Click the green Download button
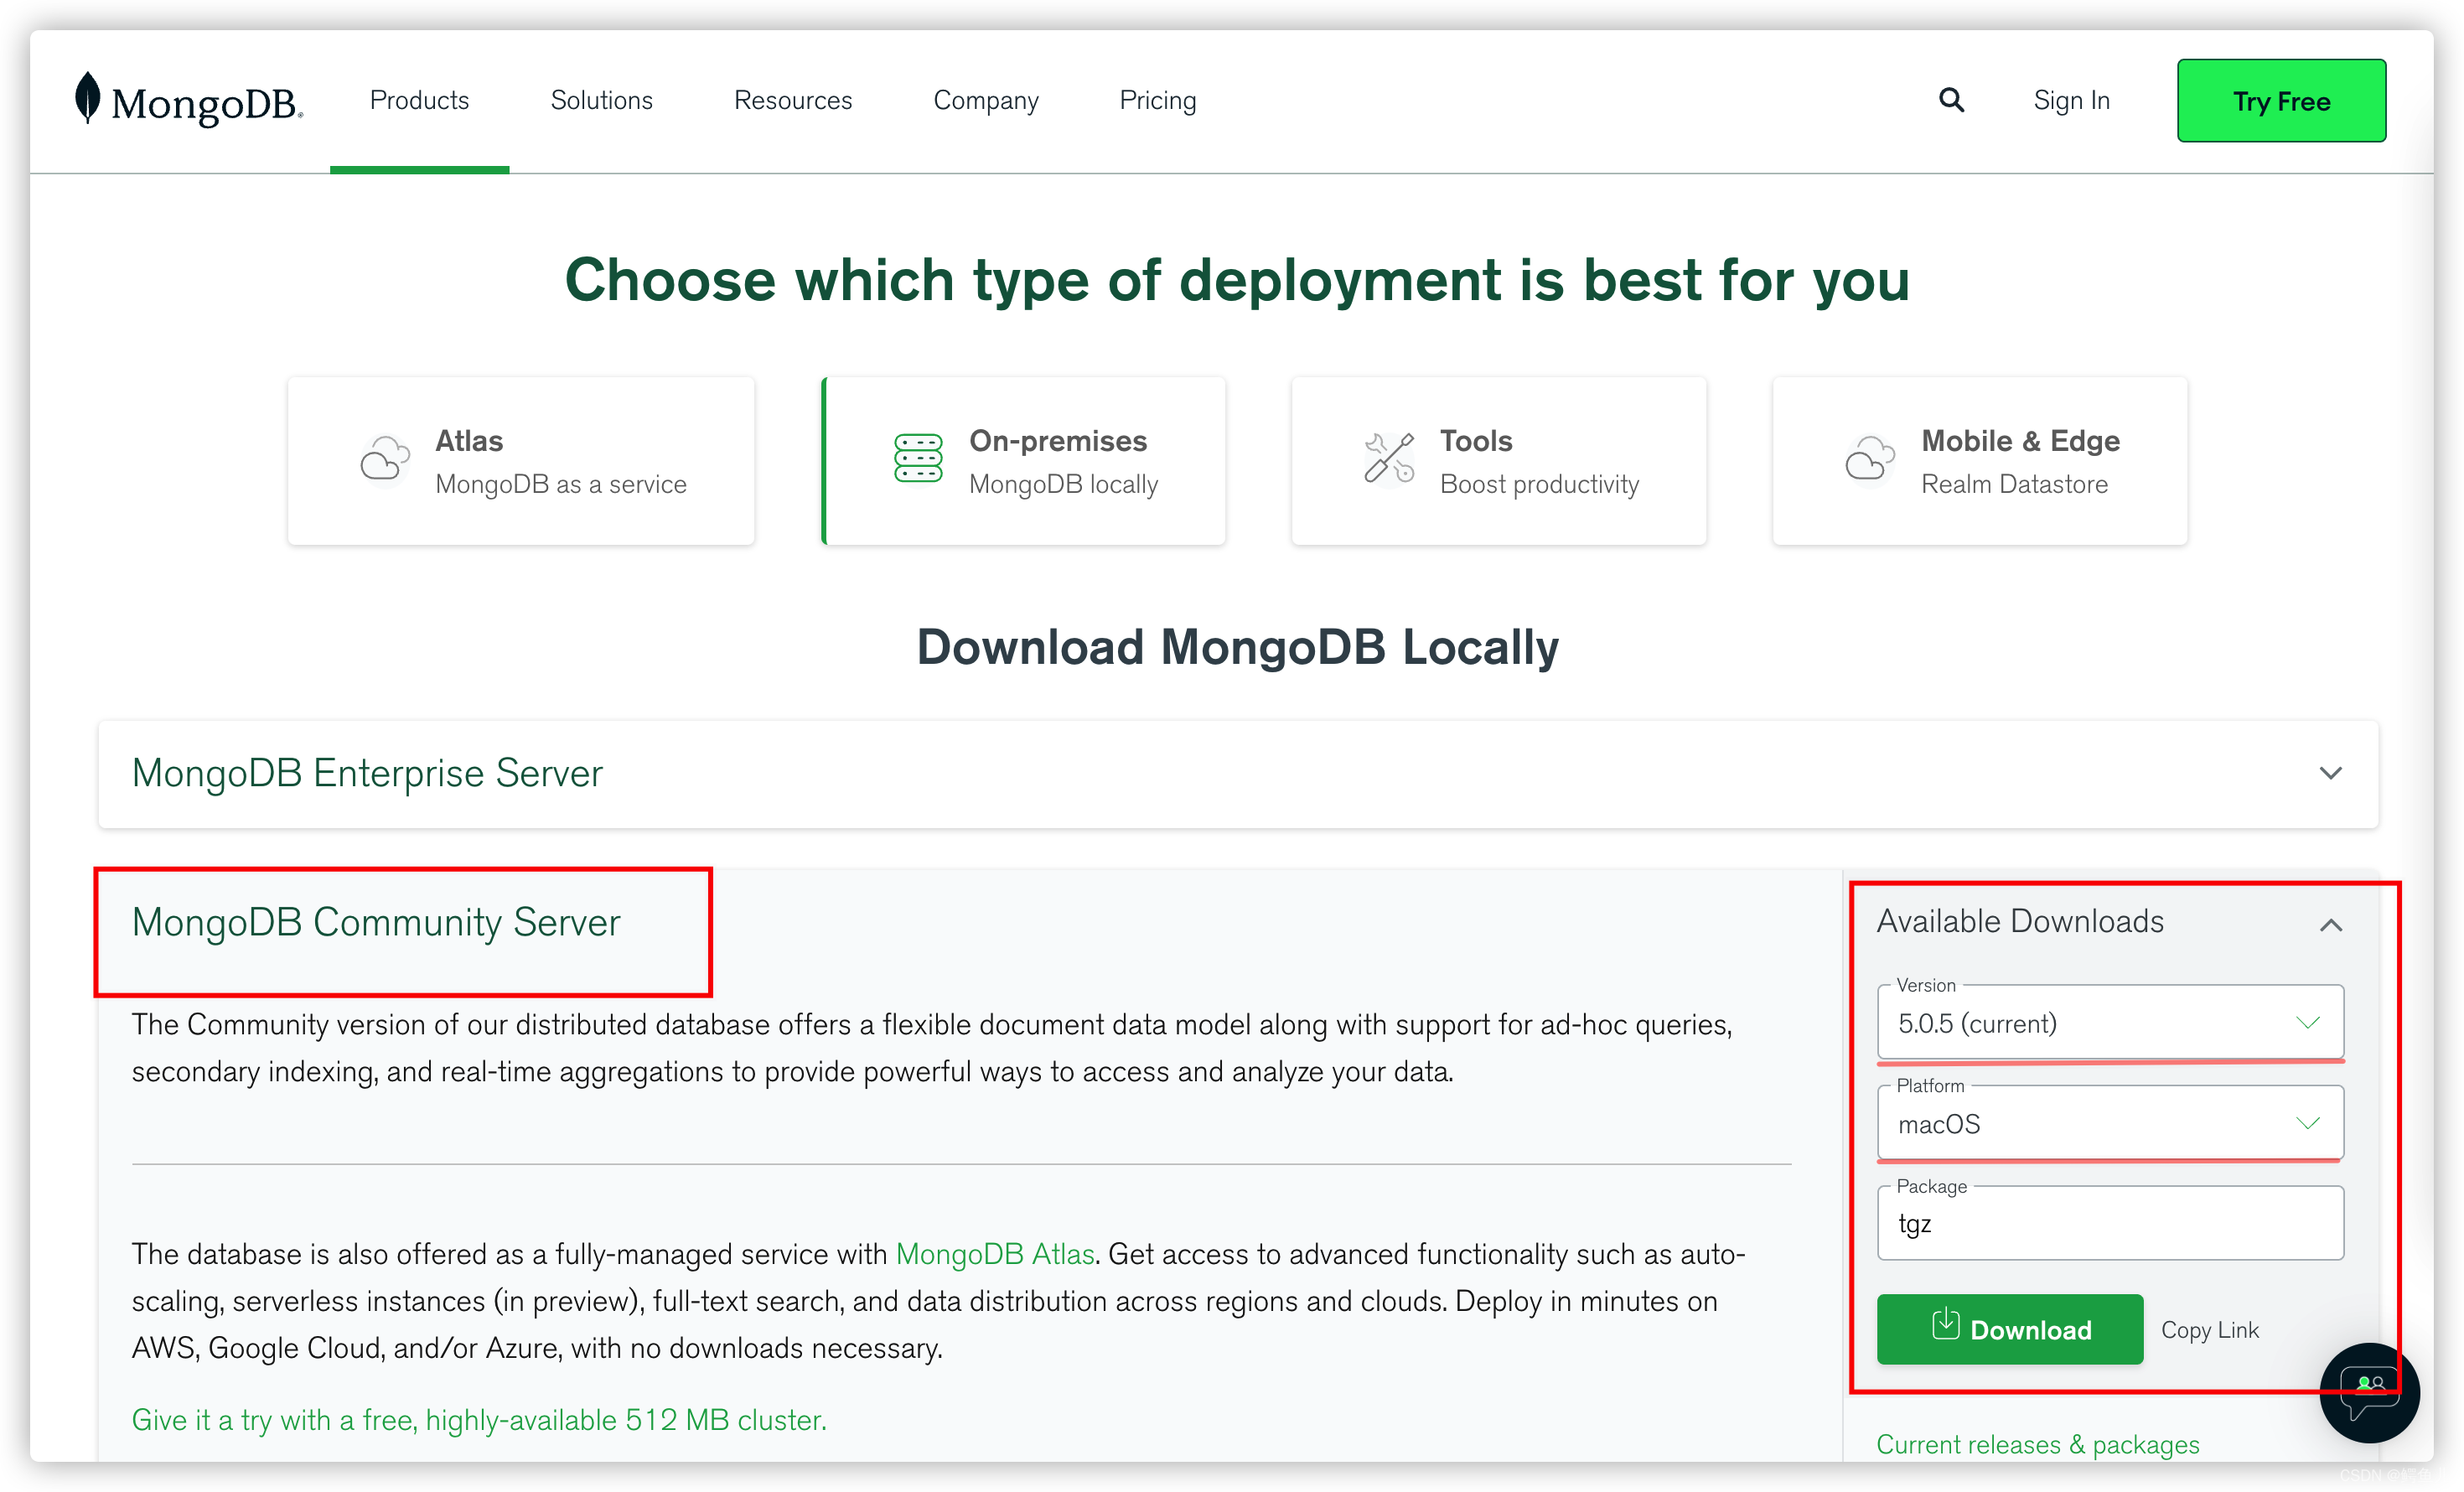 pyautogui.click(x=2010, y=1329)
